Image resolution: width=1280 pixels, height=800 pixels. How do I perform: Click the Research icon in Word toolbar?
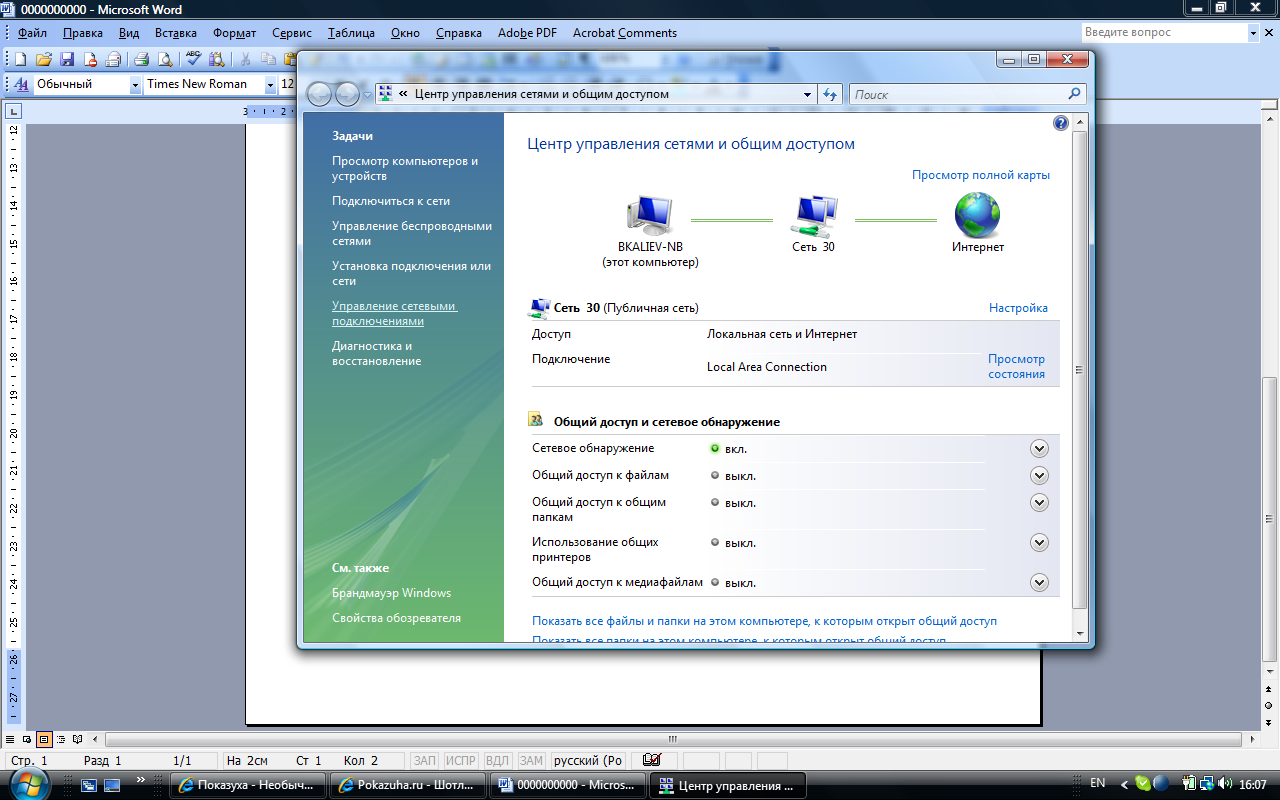pyautogui.click(x=217, y=59)
